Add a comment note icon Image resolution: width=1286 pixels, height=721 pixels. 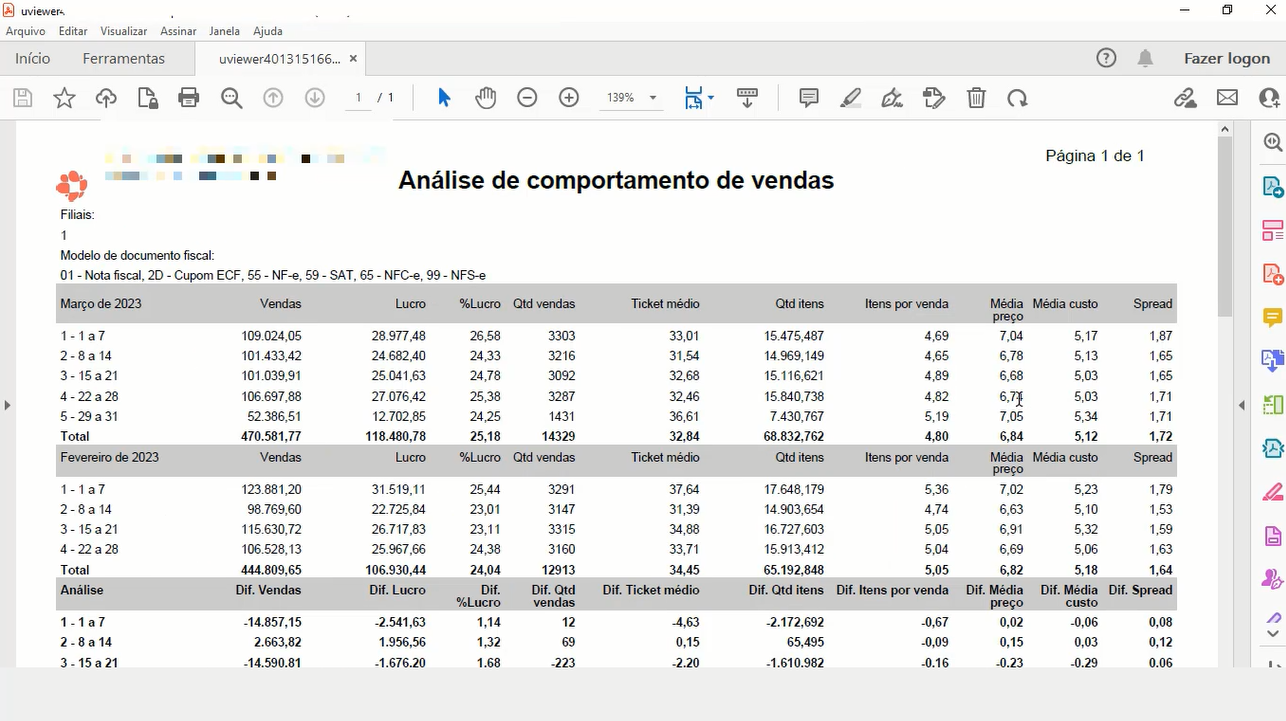click(809, 98)
